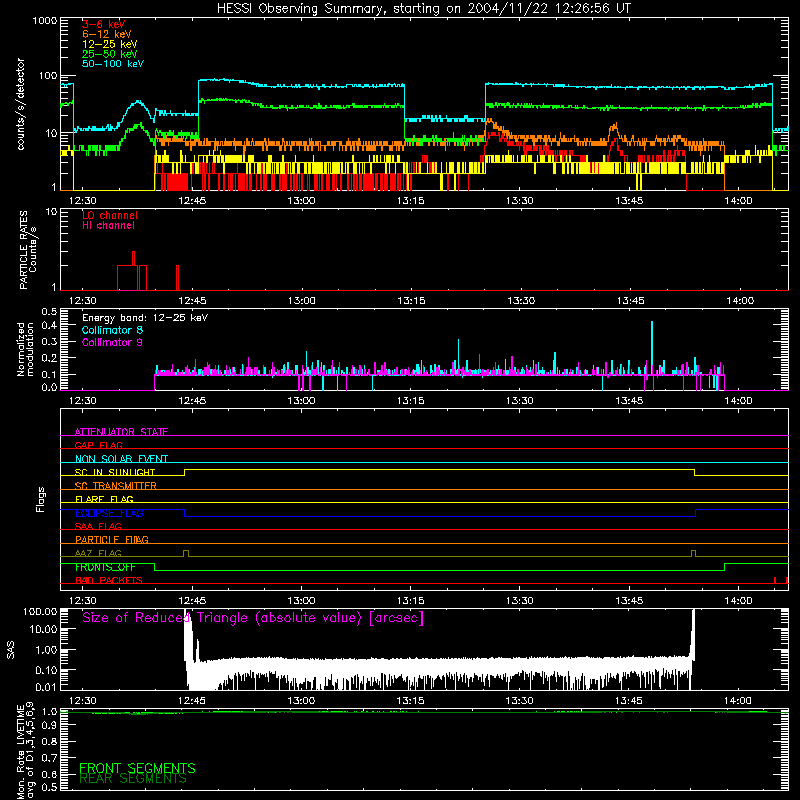Click the green FRONTS_OFF label
800x800 pixels.
click(105, 567)
